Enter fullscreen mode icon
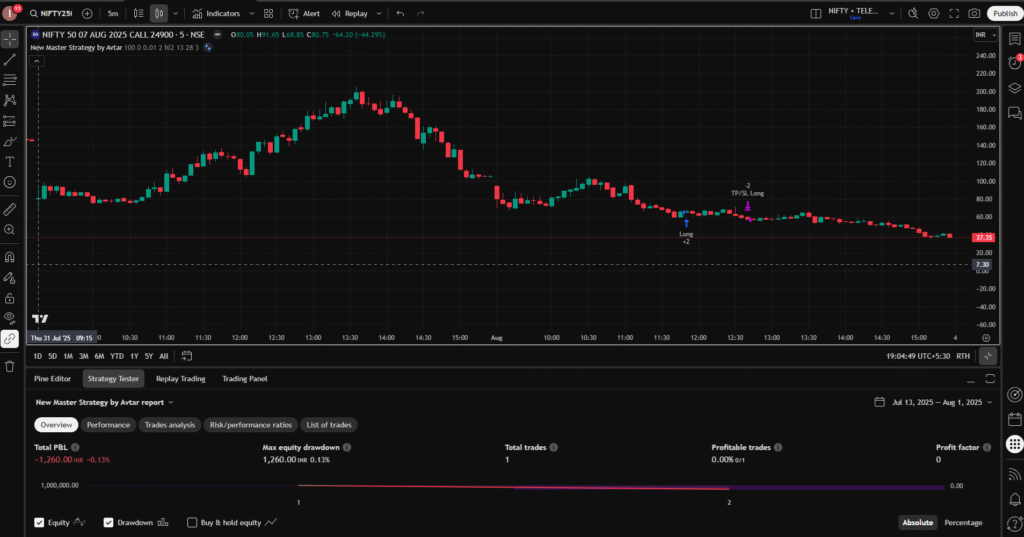Viewport: 1024px width, 537px height. pyautogui.click(x=954, y=14)
